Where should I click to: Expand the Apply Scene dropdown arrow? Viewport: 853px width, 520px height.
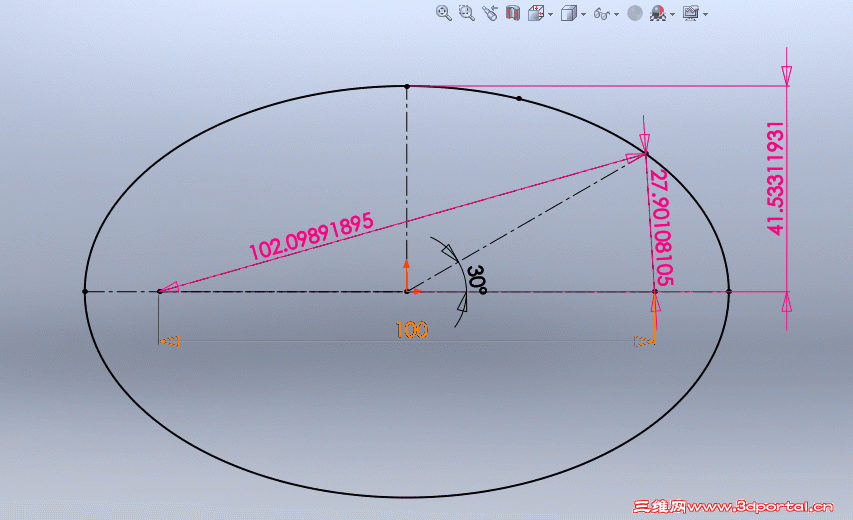click(x=672, y=14)
